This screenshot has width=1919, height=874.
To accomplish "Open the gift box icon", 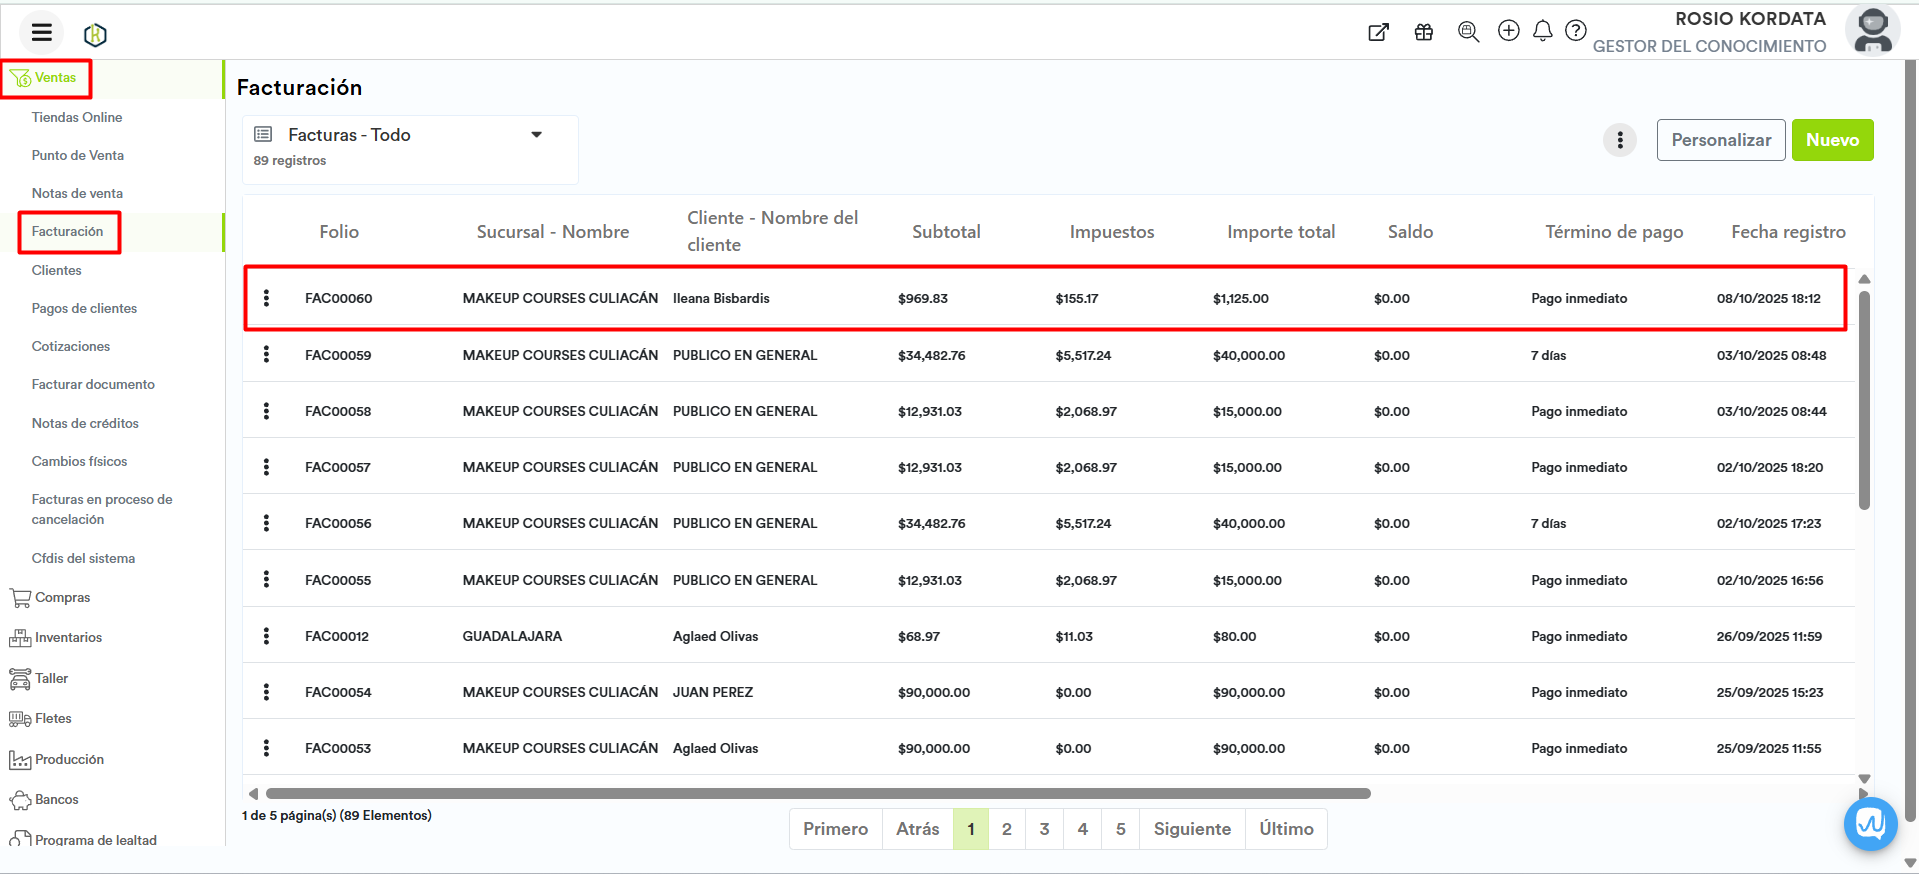I will (1424, 32).
